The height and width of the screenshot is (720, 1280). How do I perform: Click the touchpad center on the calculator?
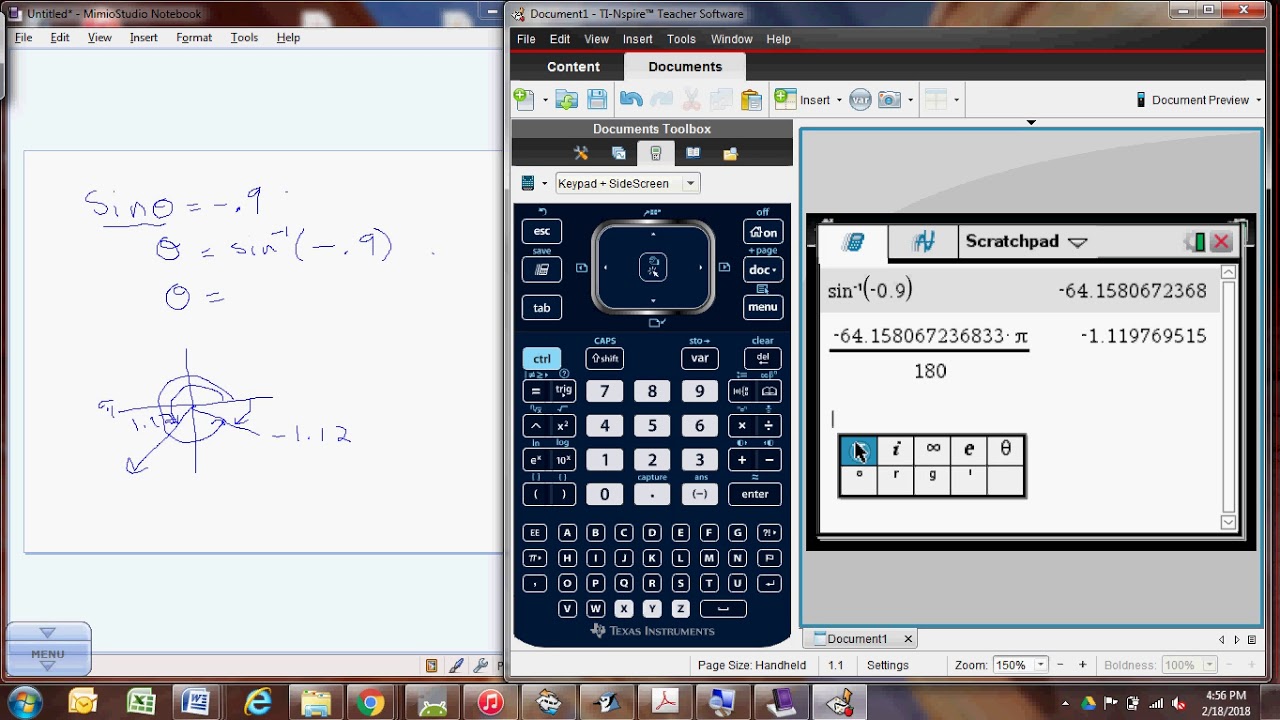(653, 267)
